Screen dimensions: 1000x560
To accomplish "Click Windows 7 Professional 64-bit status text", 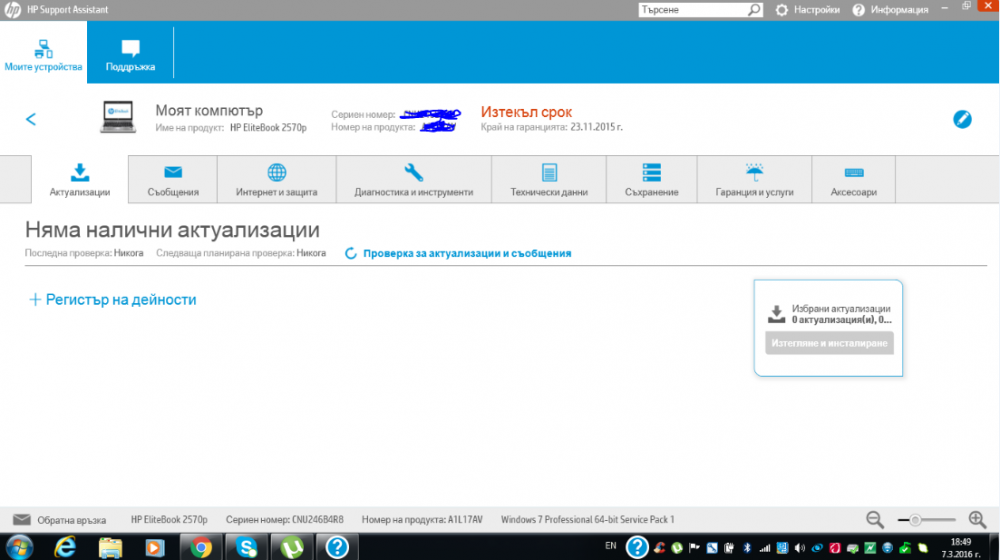I will tap(587, 520).
